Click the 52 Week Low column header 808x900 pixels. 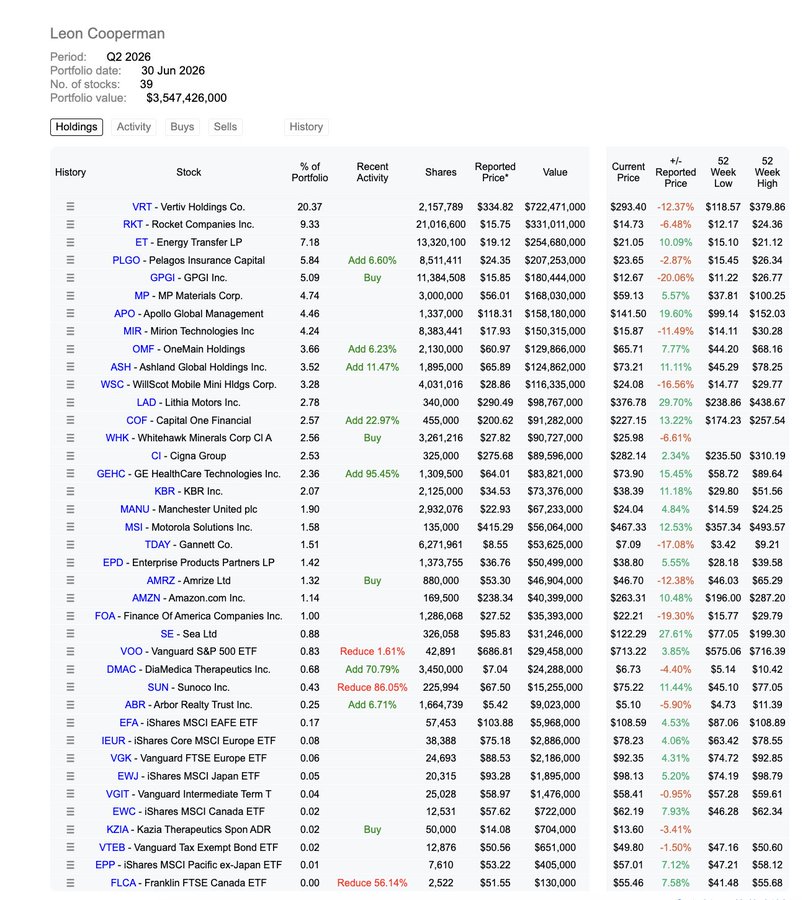point(723,172)
